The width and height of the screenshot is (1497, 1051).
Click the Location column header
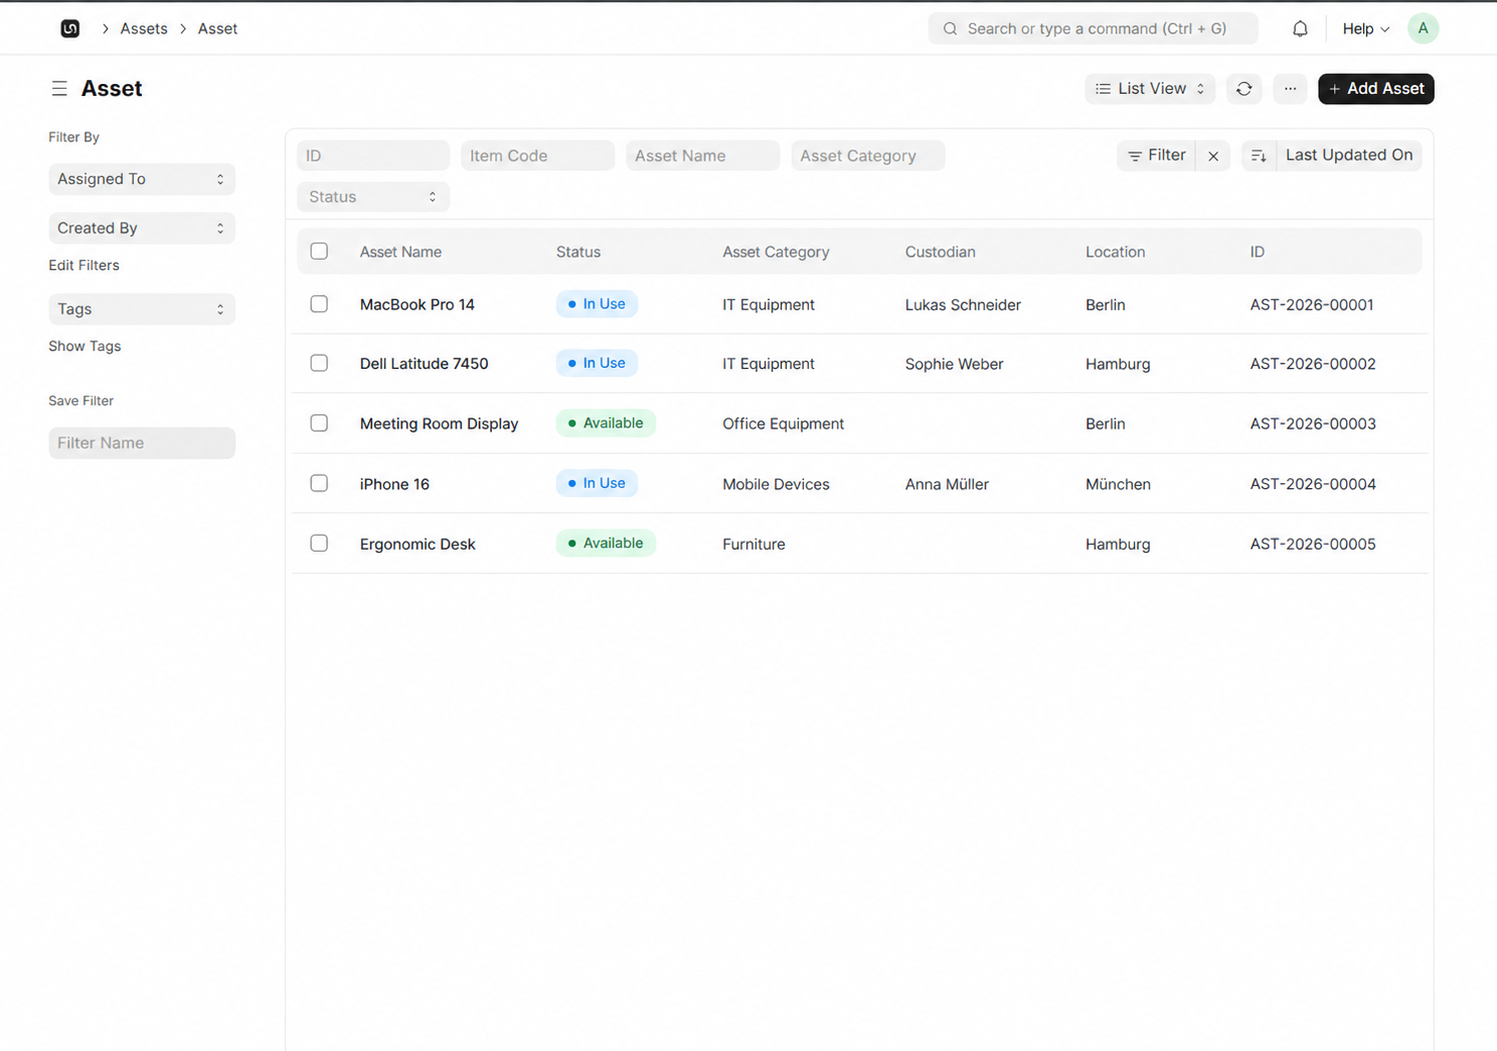(x=1115, y=252)
